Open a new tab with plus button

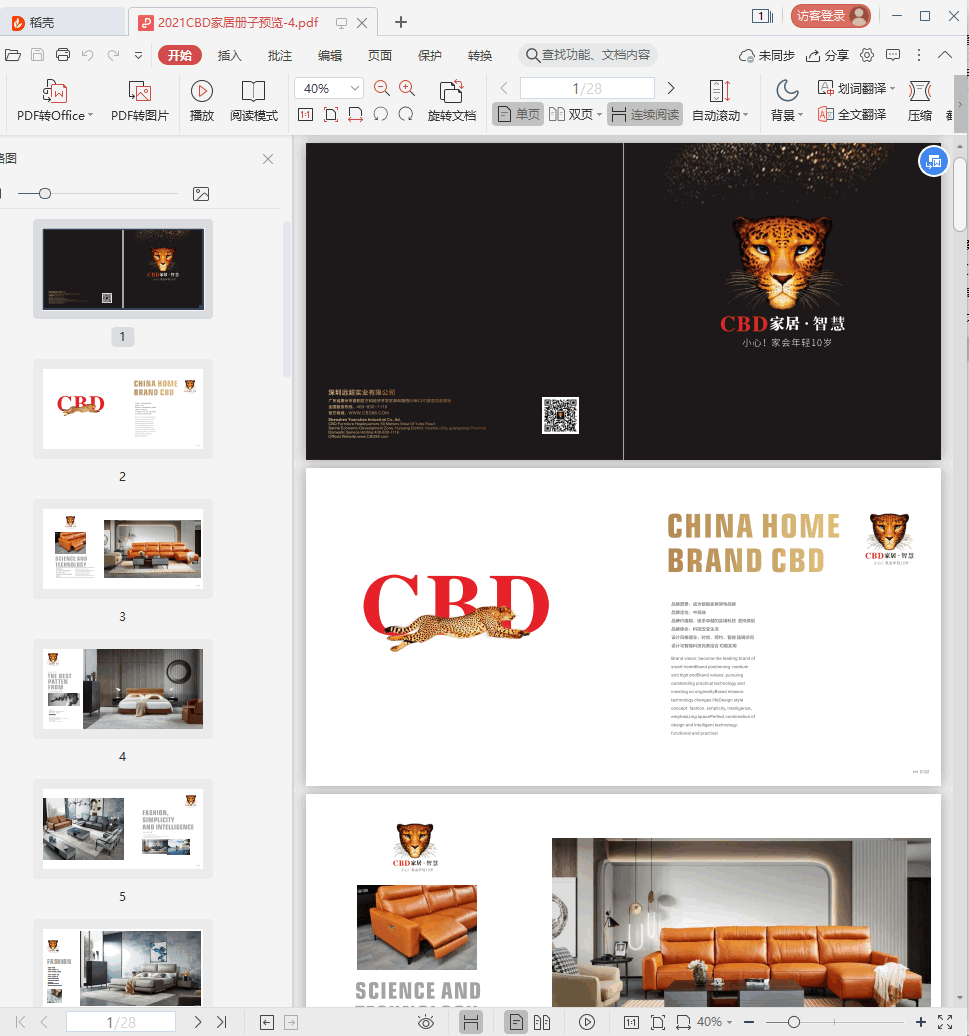(400, 22)
